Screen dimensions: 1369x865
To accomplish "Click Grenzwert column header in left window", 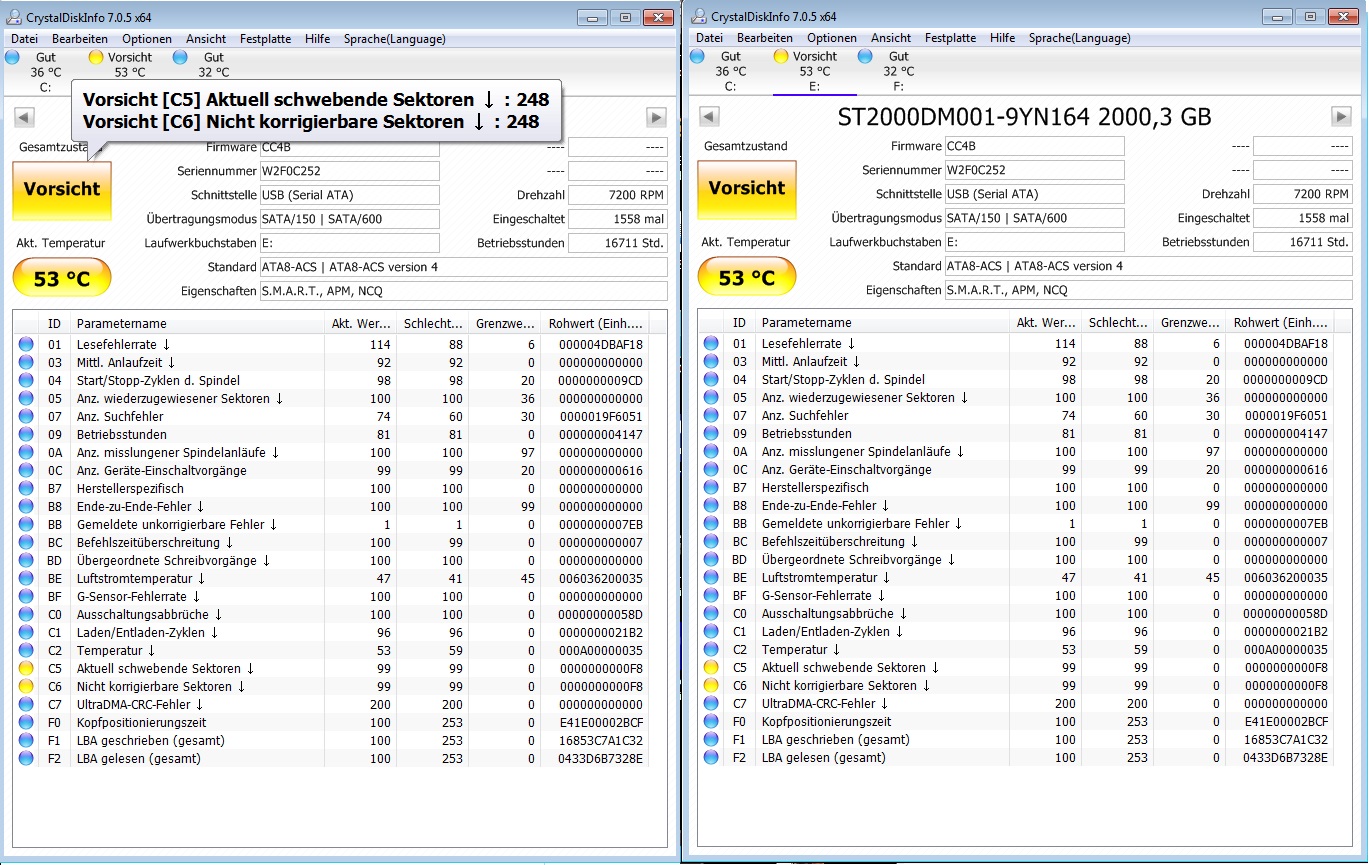I will 504,324.
